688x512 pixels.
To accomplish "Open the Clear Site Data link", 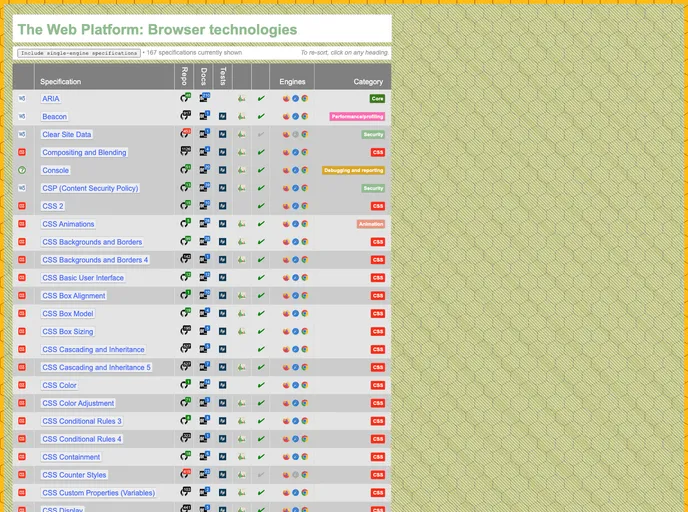I will 67,135.
